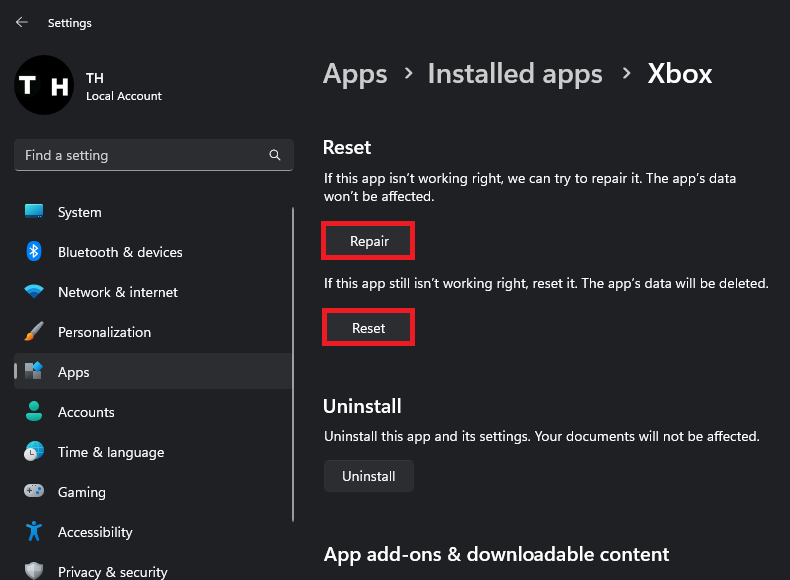Screen dimensions: 790x580
Task: Click the Bluetooth & devices icon
Action: tap(34, 252)
